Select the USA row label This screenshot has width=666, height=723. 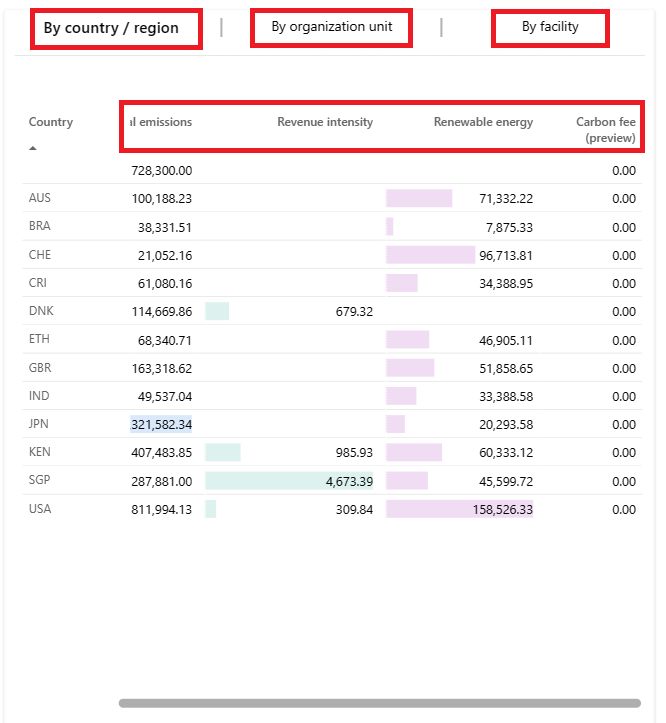(40, 509)
